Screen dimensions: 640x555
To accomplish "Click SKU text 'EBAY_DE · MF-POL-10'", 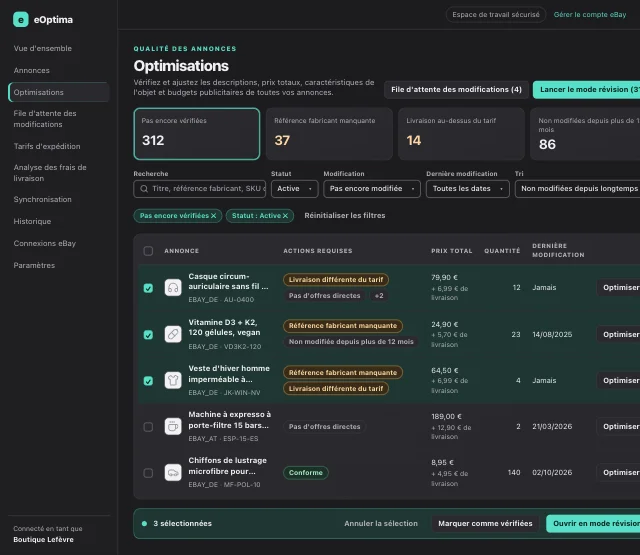I will click(x=224, y=484).
